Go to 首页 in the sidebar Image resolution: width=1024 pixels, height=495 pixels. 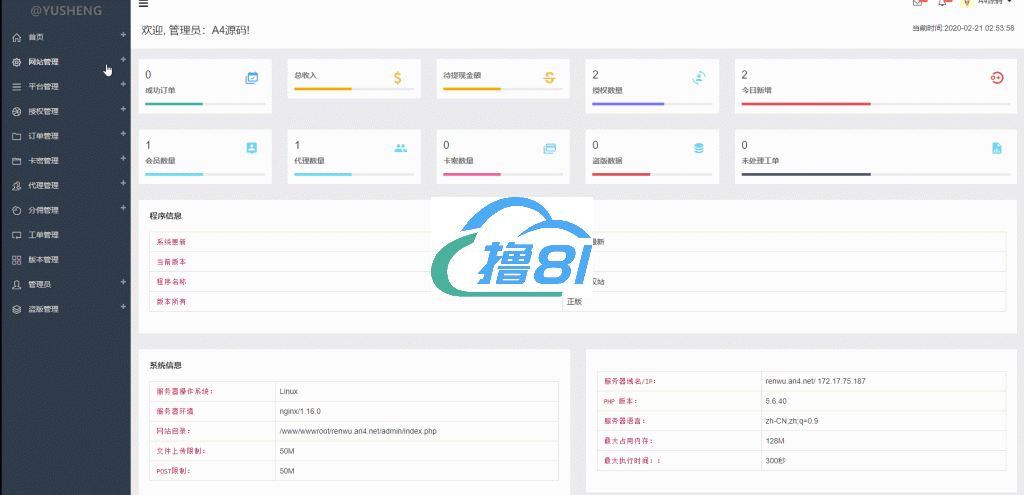pyautogui.click(x=36, y=37)
